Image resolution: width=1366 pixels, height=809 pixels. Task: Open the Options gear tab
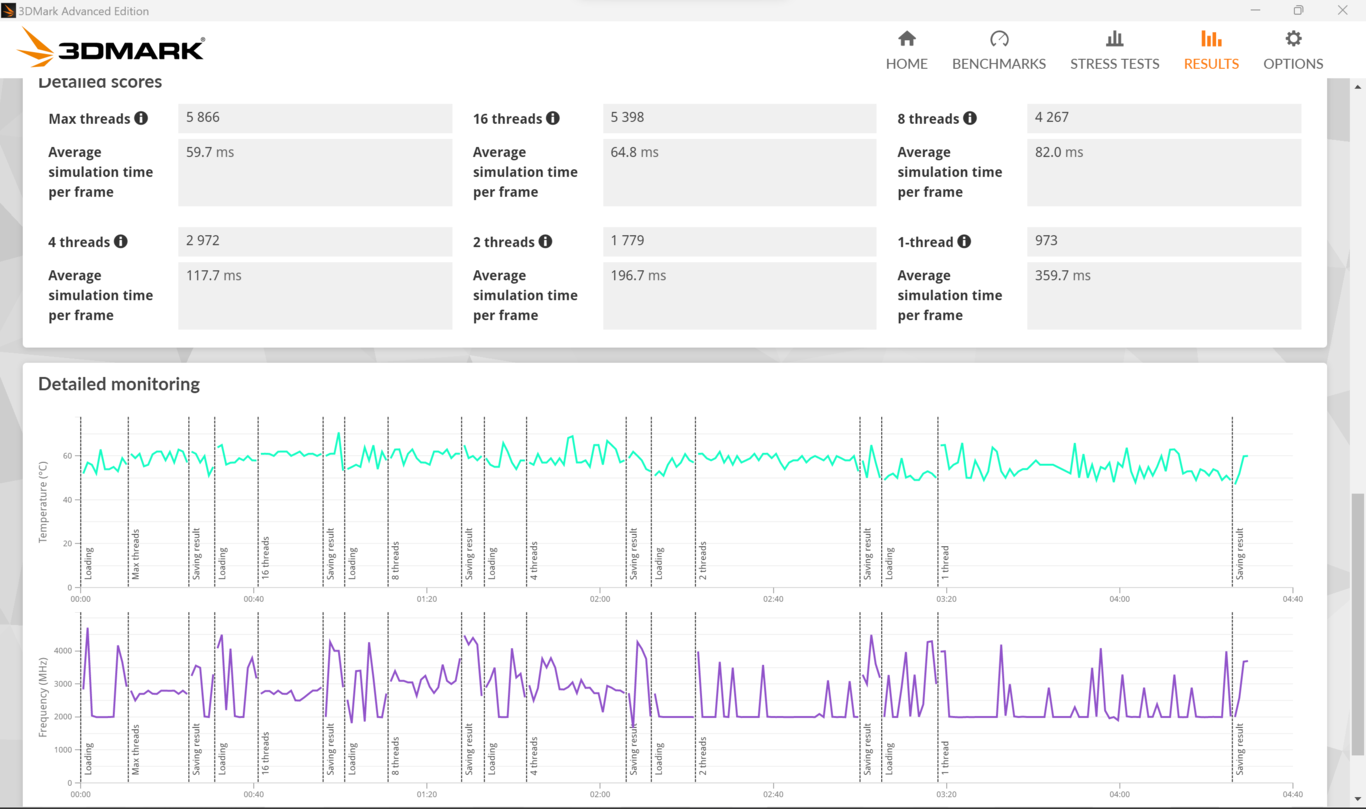point(1293,50)
